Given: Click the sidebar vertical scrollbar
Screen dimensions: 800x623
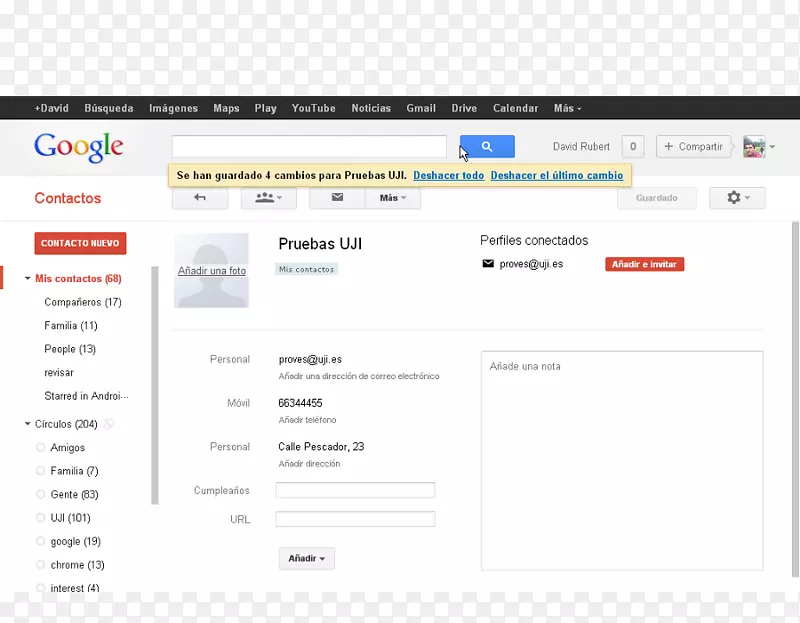Looking at the screenshot, I should 155,385.
